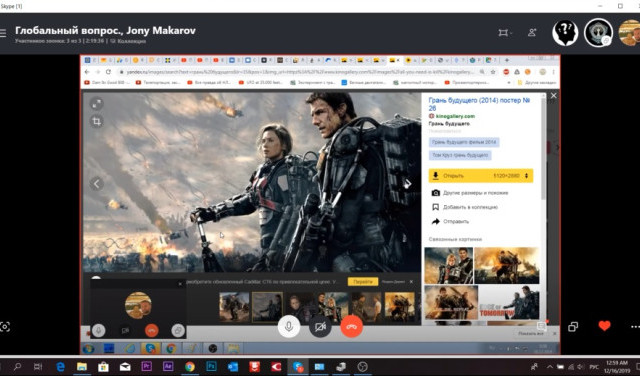Open the chat panel icon

(542, 326)
